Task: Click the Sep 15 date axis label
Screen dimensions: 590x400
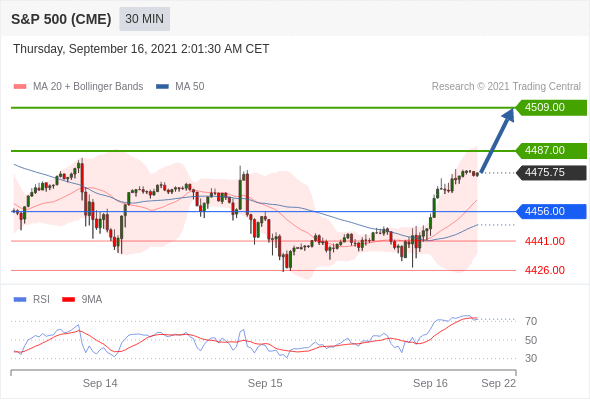Action: 265,383
